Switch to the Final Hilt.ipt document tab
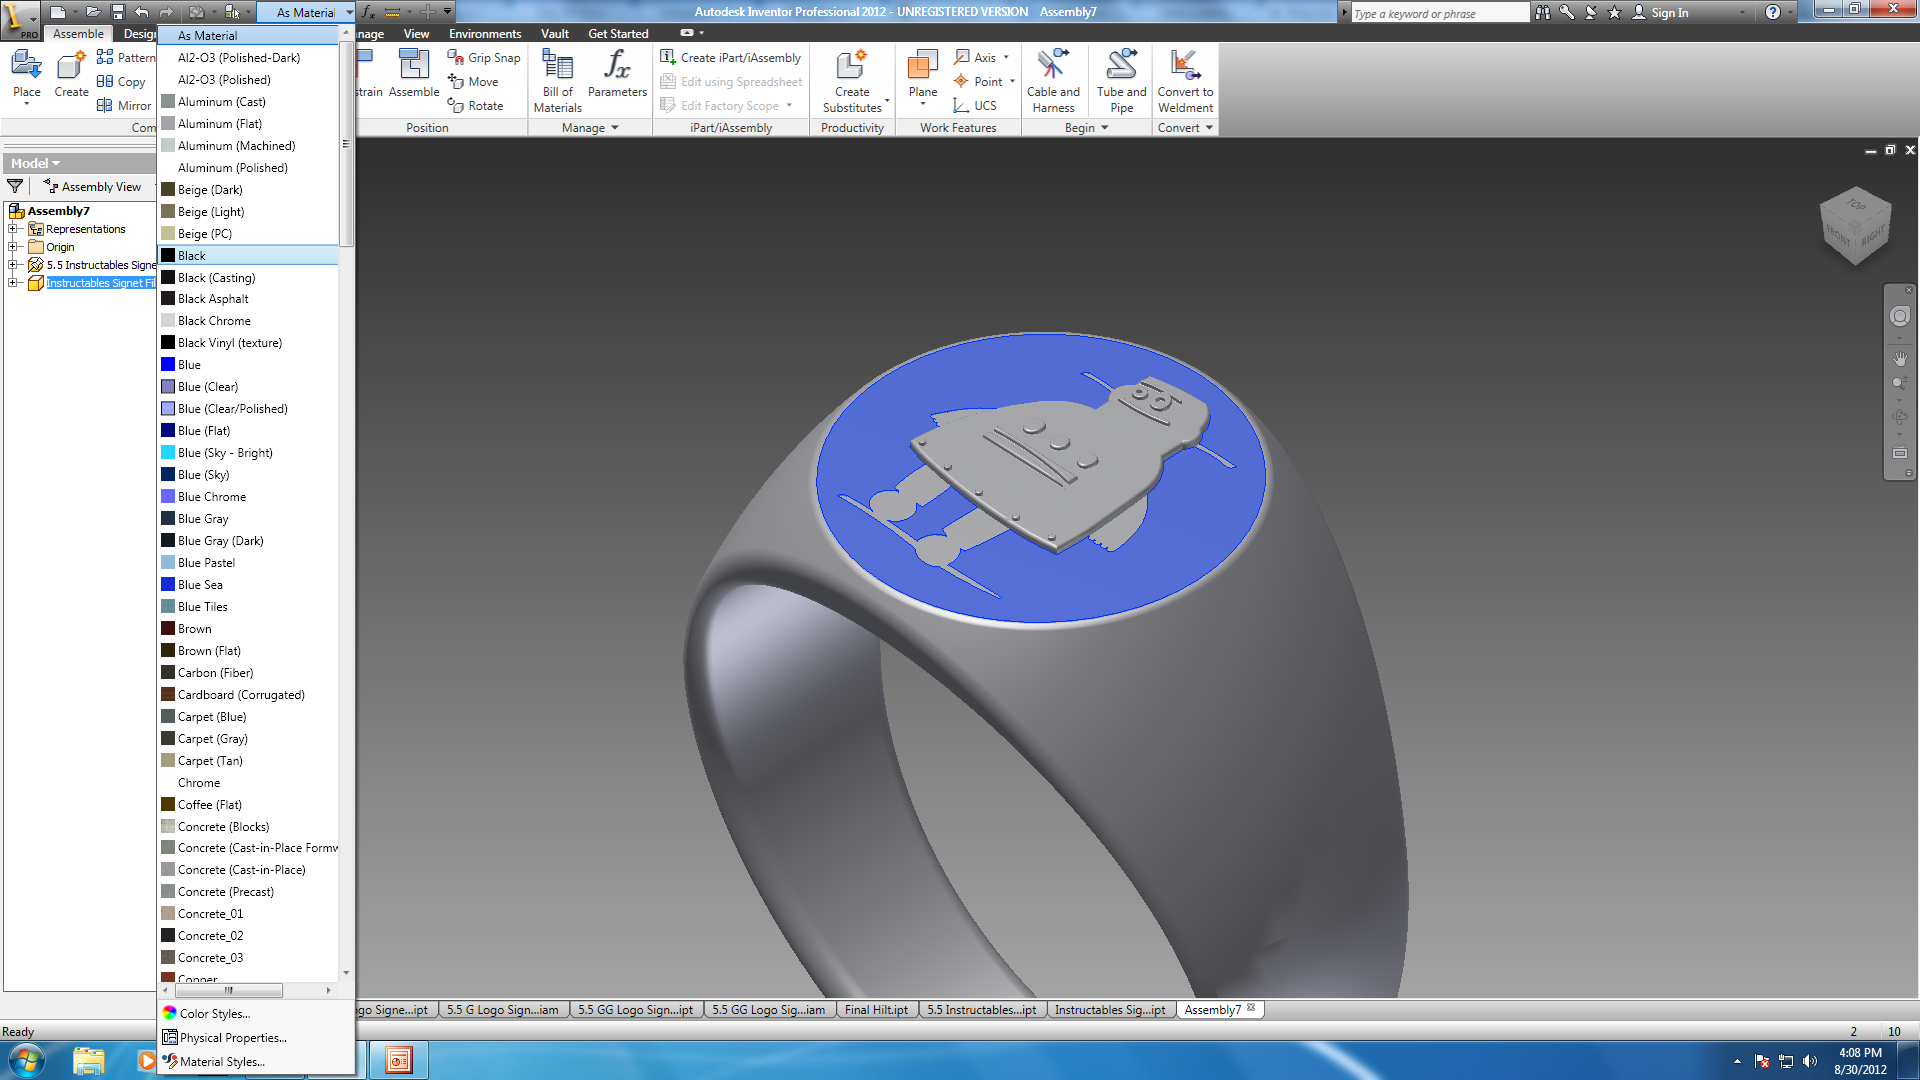This screenshot has width=1920, height=1080. pos(876,1010)
